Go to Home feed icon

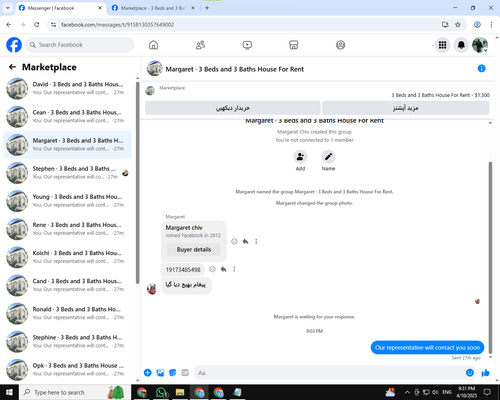pyautogui.click(x=153, y=45)
